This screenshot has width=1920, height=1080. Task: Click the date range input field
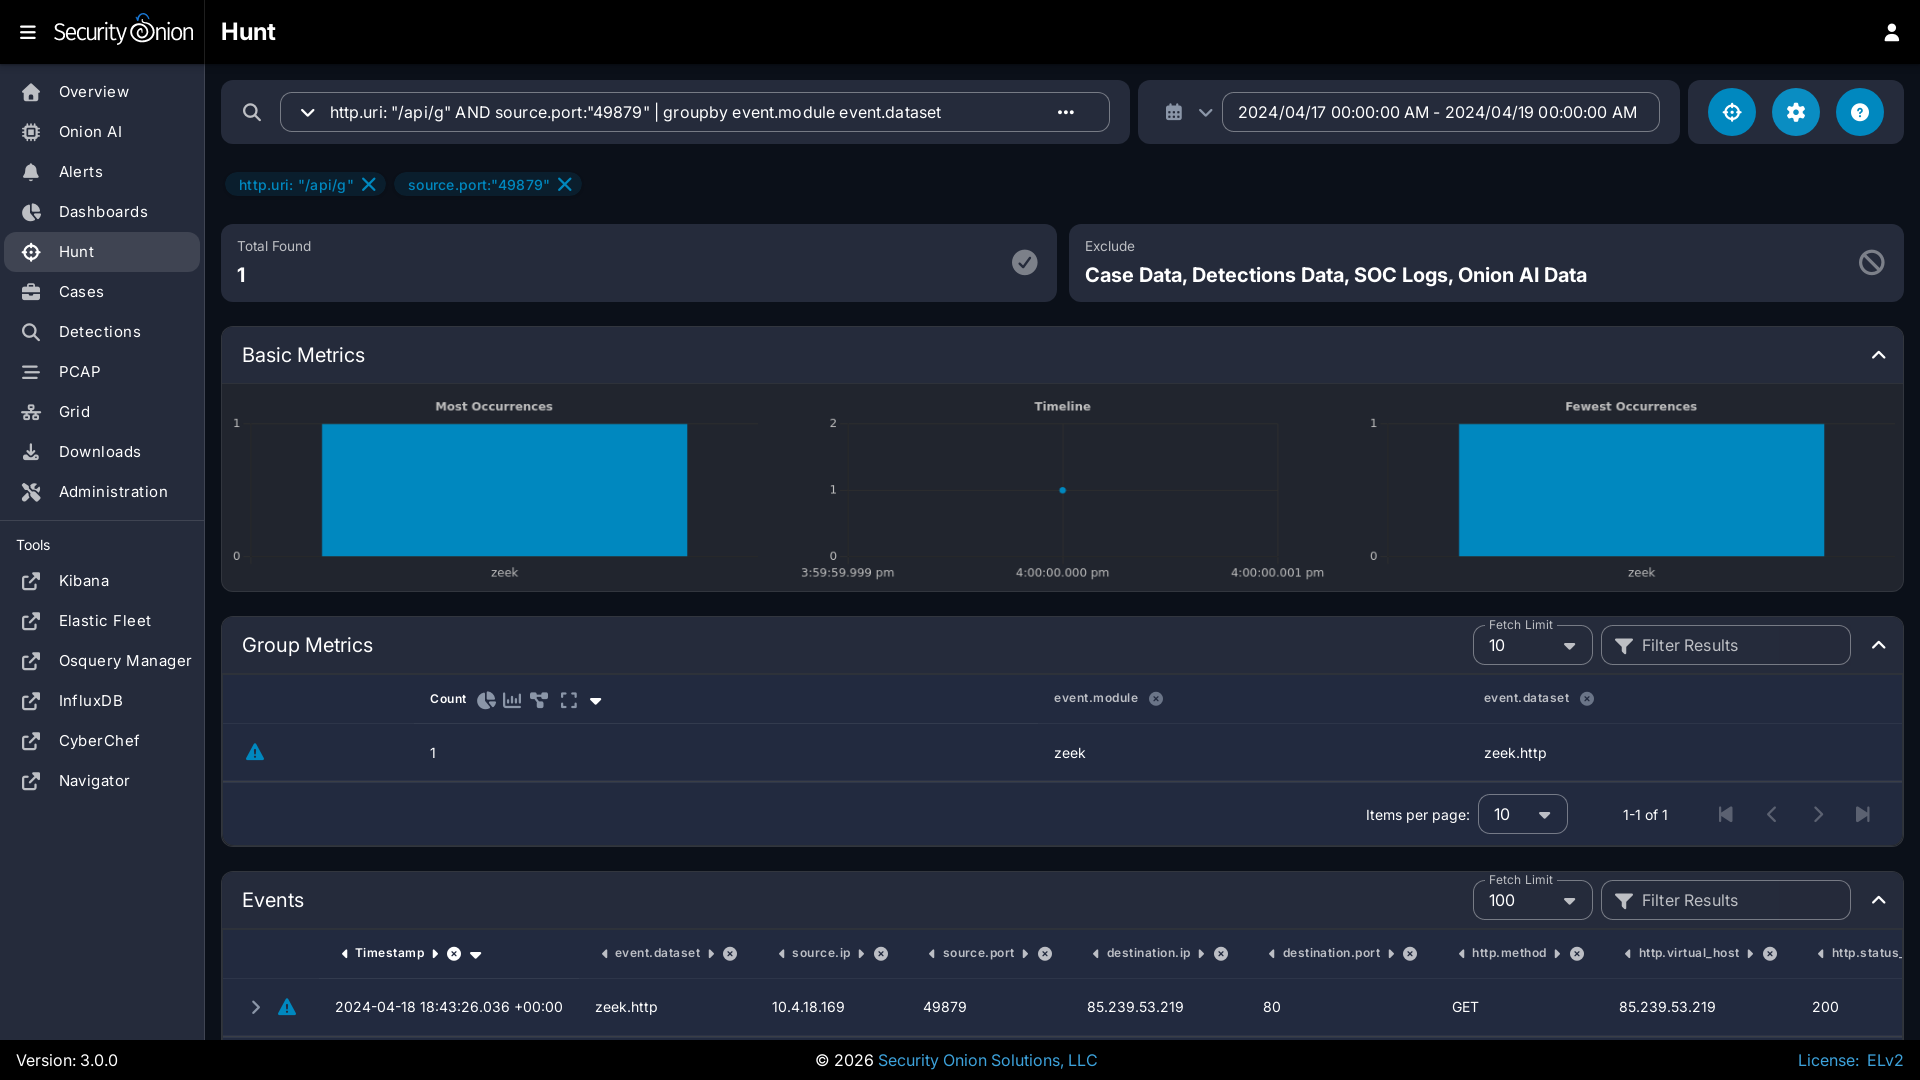1439,112
